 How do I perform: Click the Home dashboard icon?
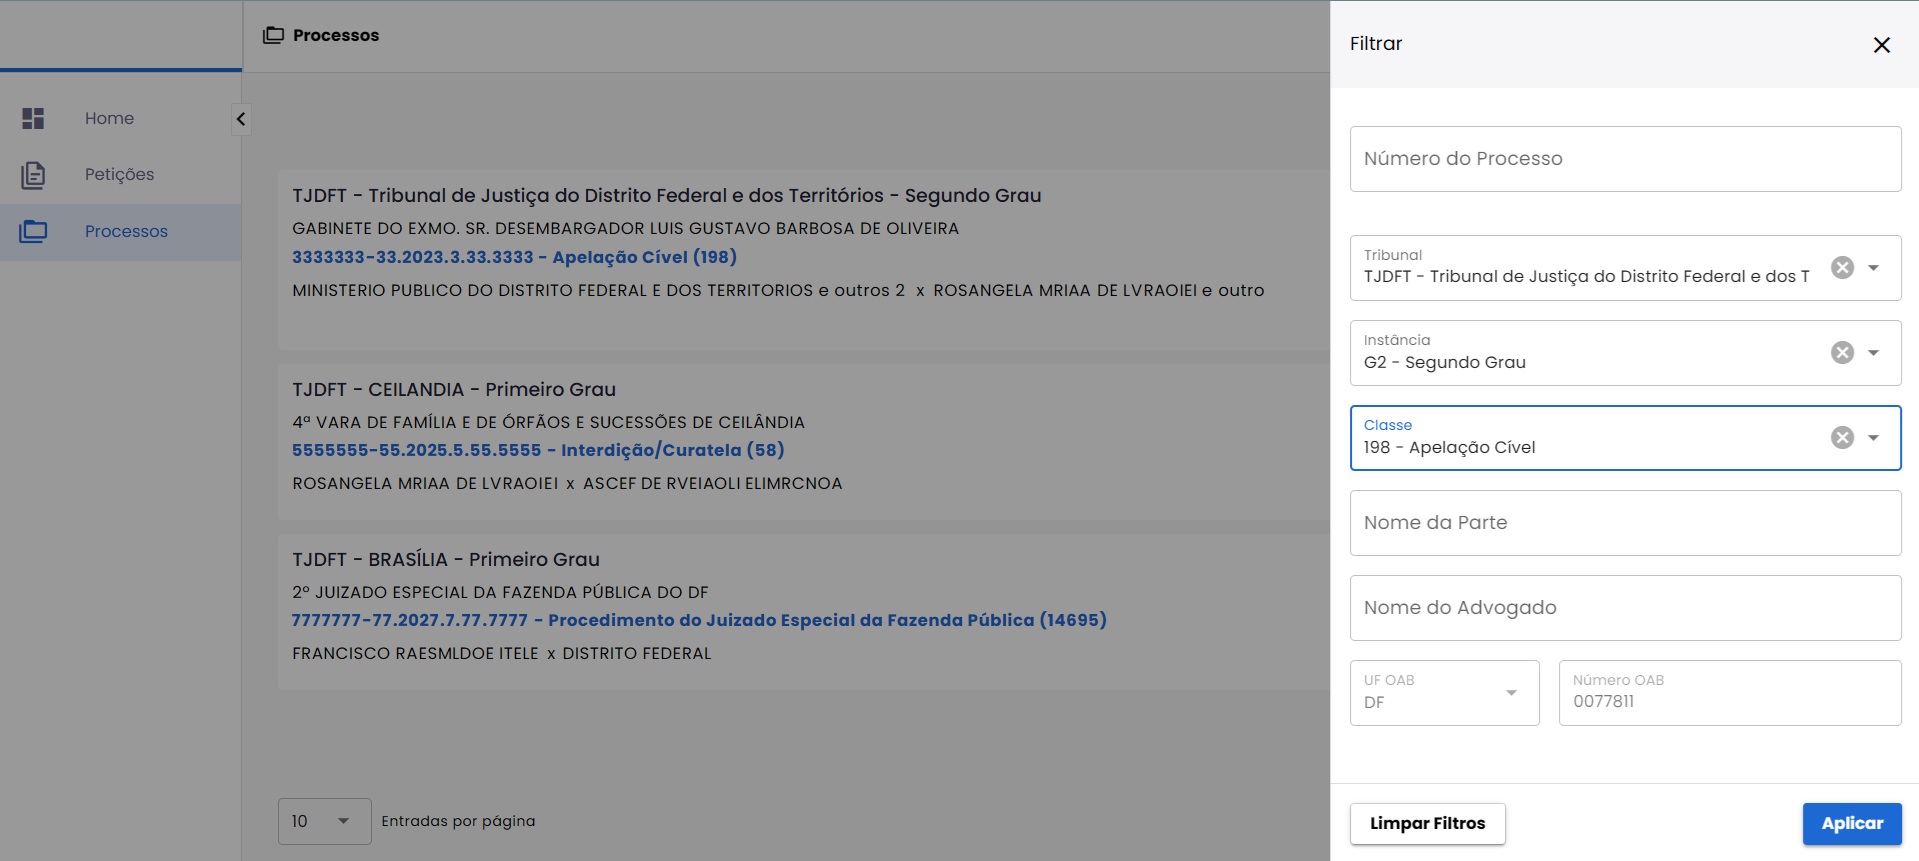tap(33, 118)
